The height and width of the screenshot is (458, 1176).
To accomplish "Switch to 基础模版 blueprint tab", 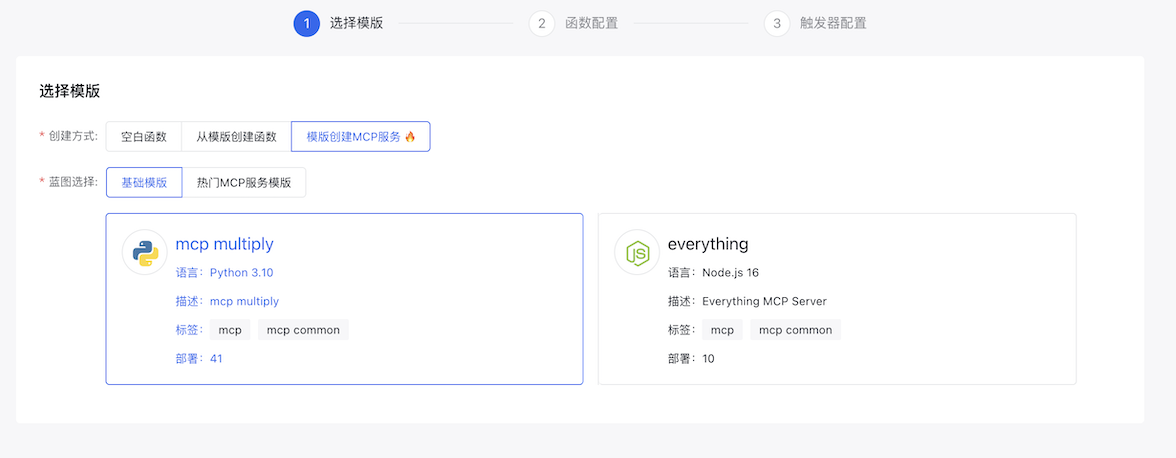I will [144, 183].
